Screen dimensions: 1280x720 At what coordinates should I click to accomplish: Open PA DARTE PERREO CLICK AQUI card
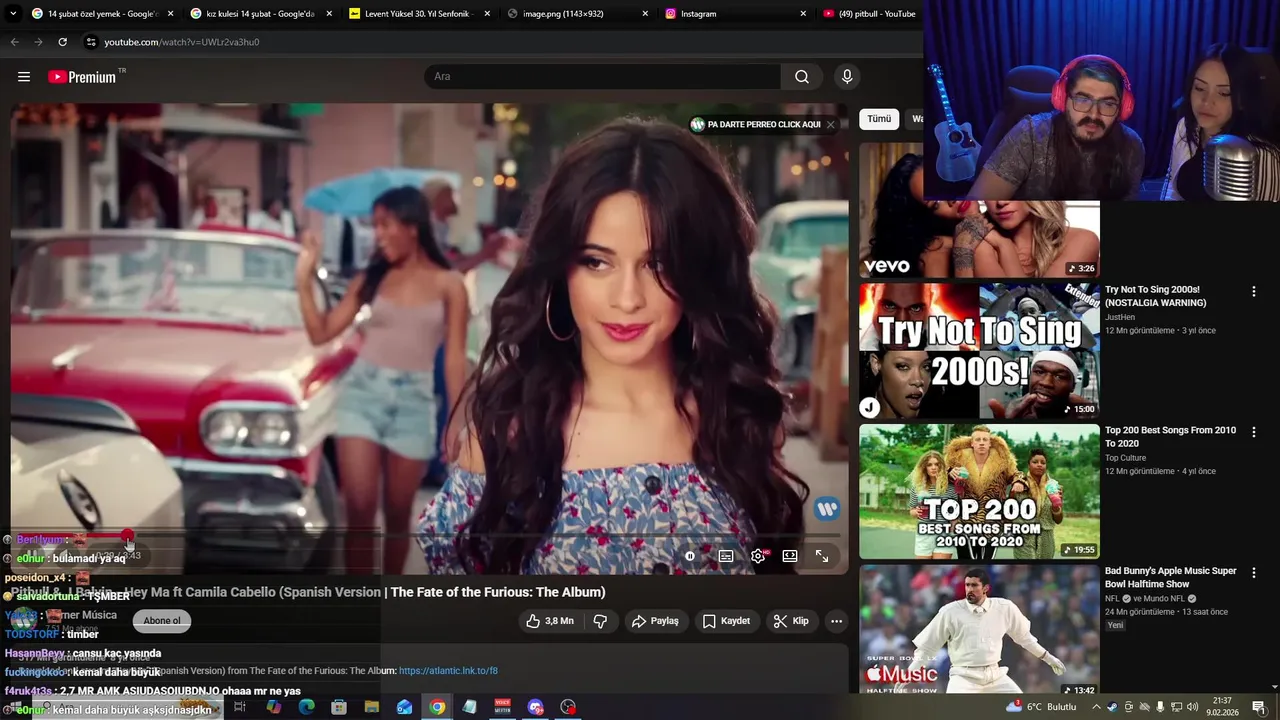756,125
